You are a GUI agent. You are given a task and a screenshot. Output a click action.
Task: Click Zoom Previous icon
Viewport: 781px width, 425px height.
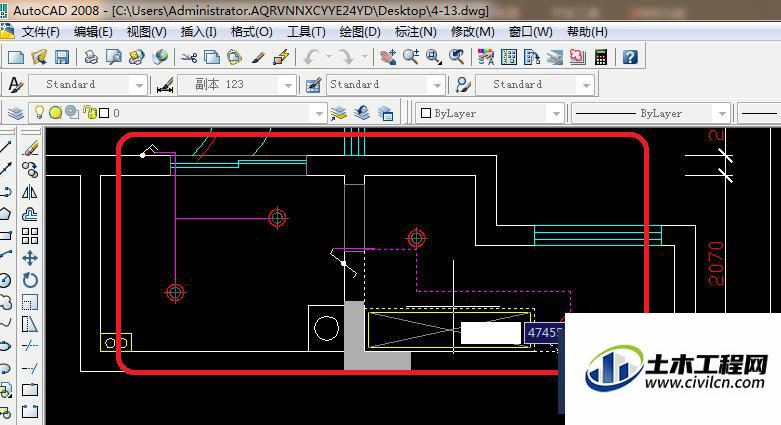coord(456,57)
